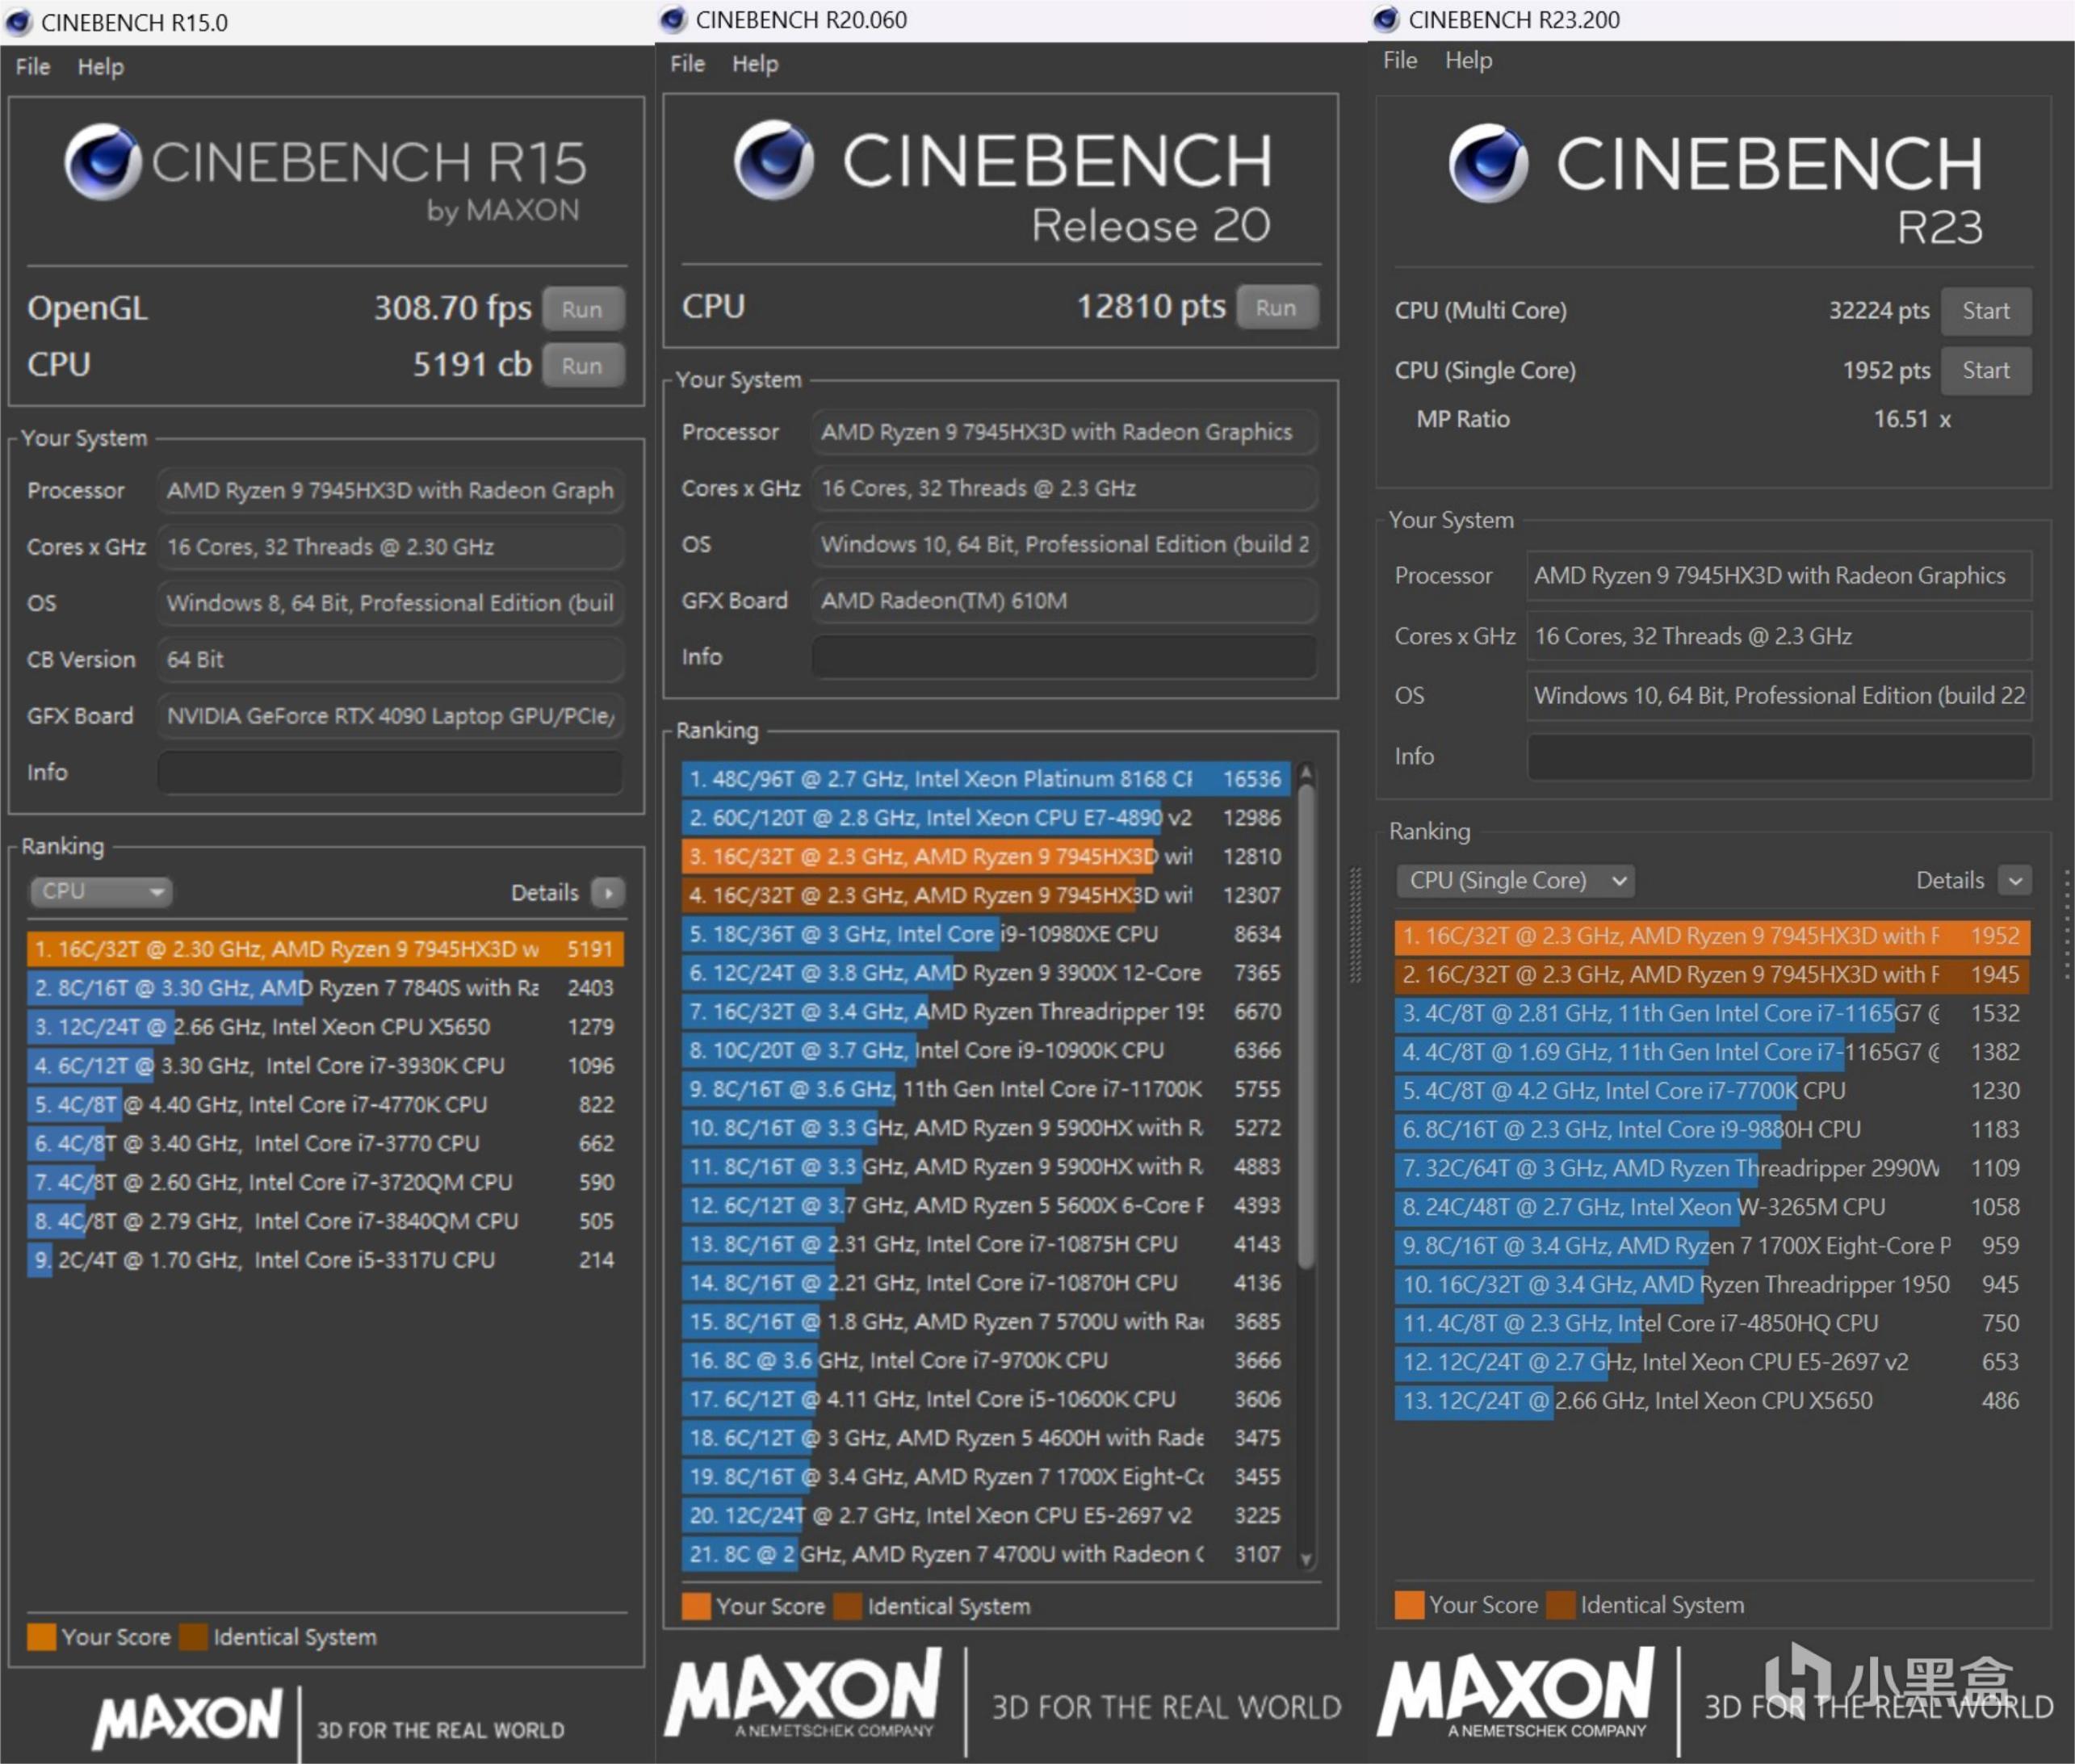Image resolution: width=2075 pixels, height=1764 pixels.
Task: Start the CPU (Single Core) benchmark
Action: (1985, 370)
